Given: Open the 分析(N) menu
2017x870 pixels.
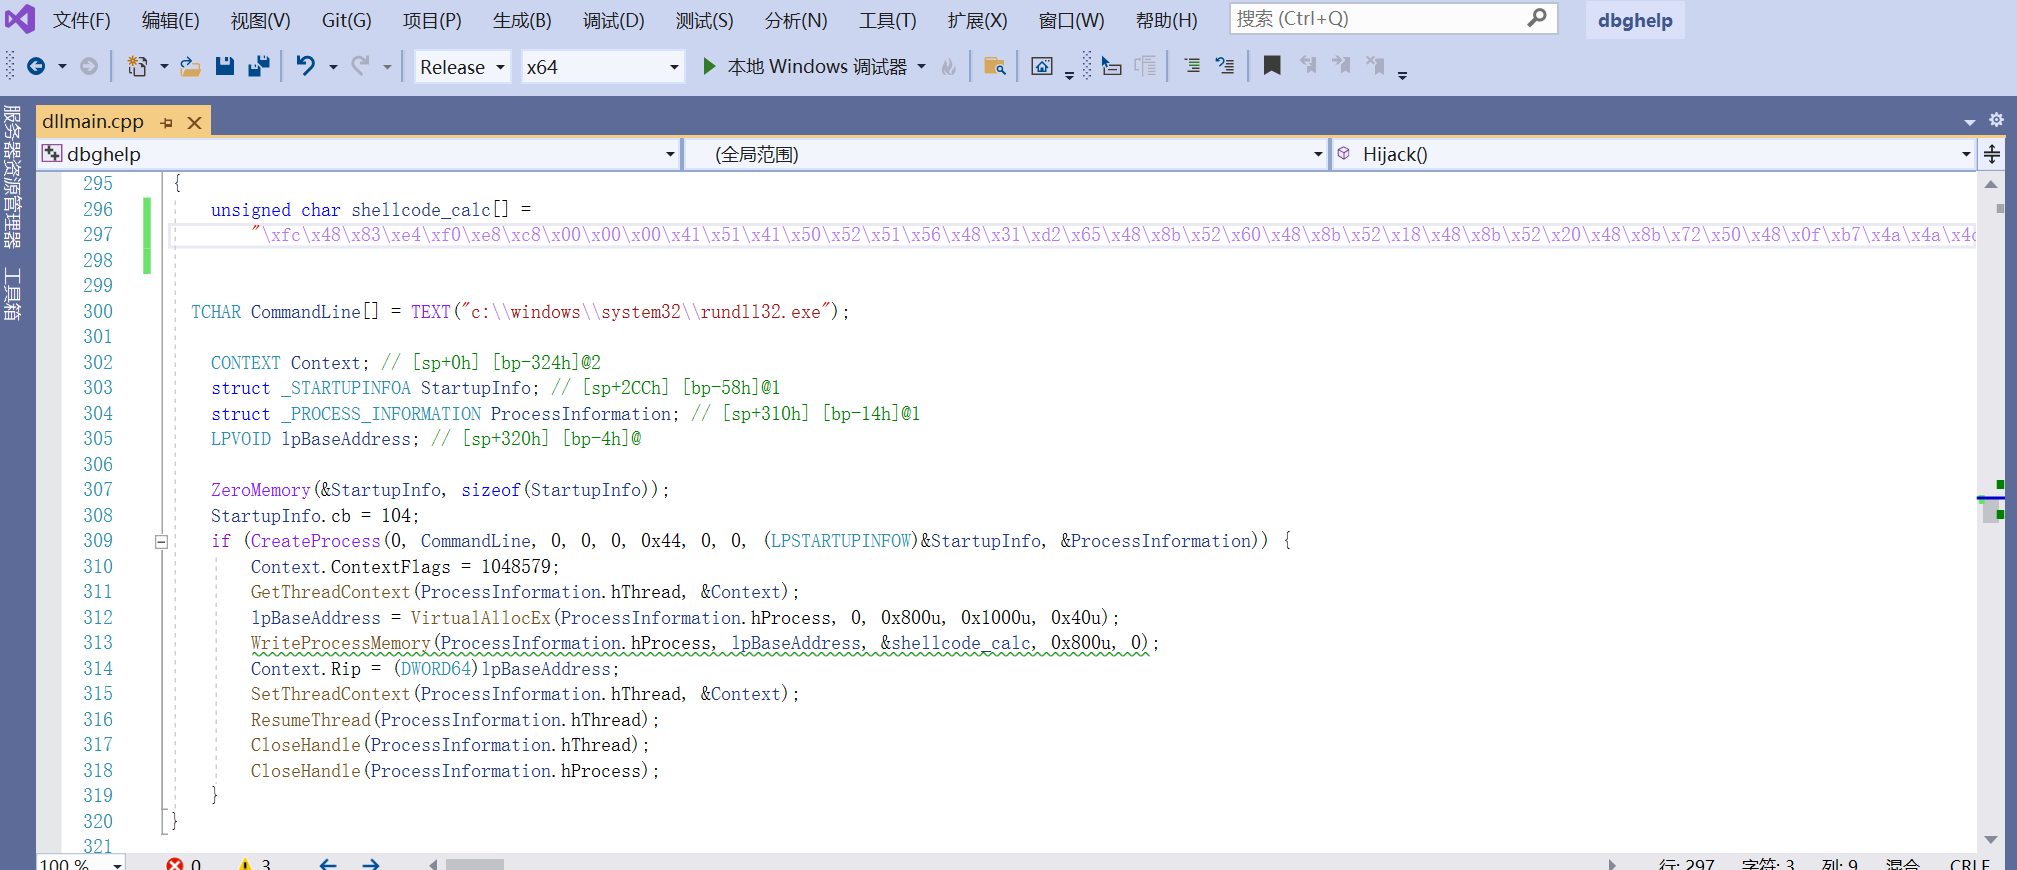Looking at the screenshot, I should tap(796, 20).
